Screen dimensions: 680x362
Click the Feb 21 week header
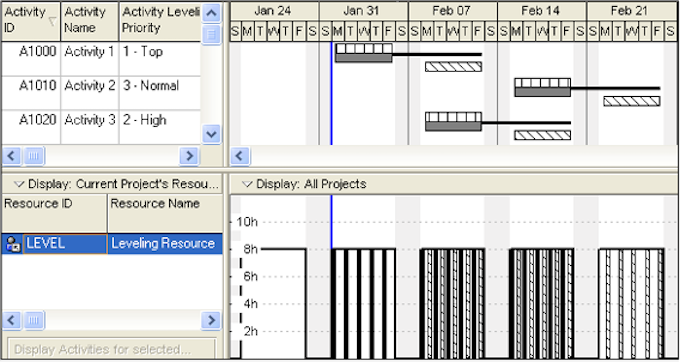[631, 11]
